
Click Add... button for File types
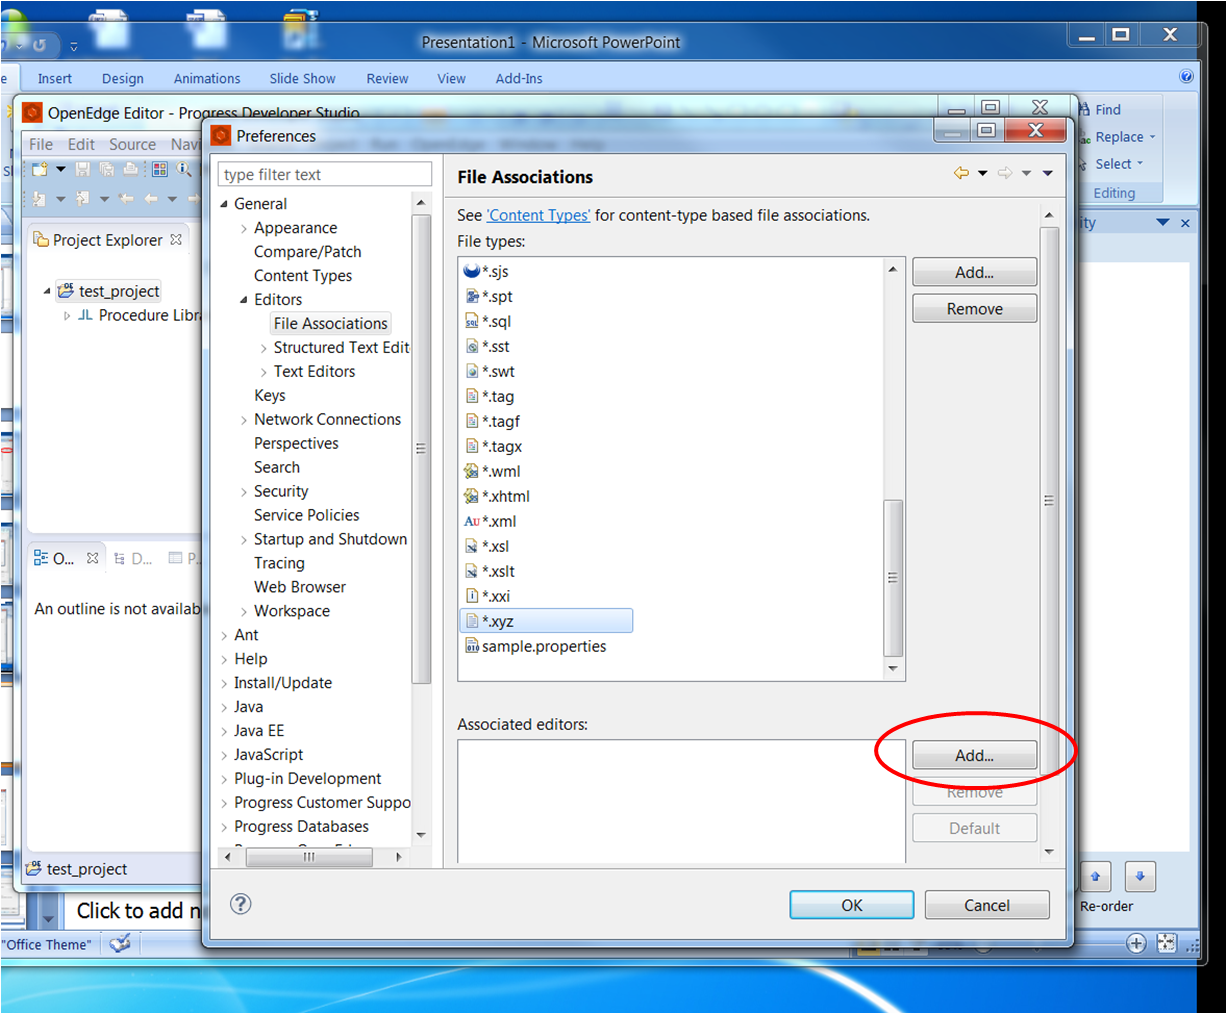[974, 272]
